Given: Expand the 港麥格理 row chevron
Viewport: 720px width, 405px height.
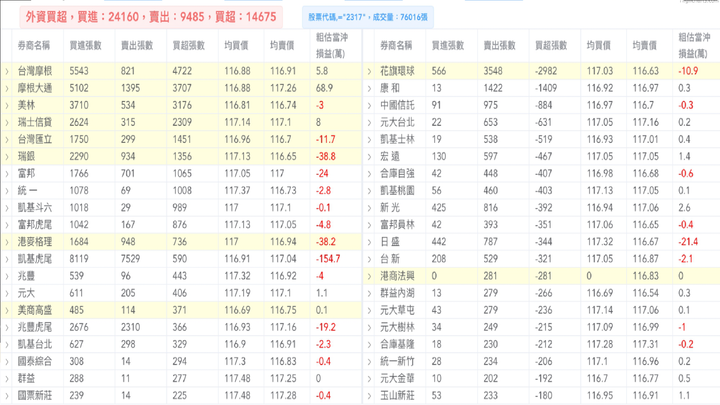Looking at the screenshot, I should (7, 242).
